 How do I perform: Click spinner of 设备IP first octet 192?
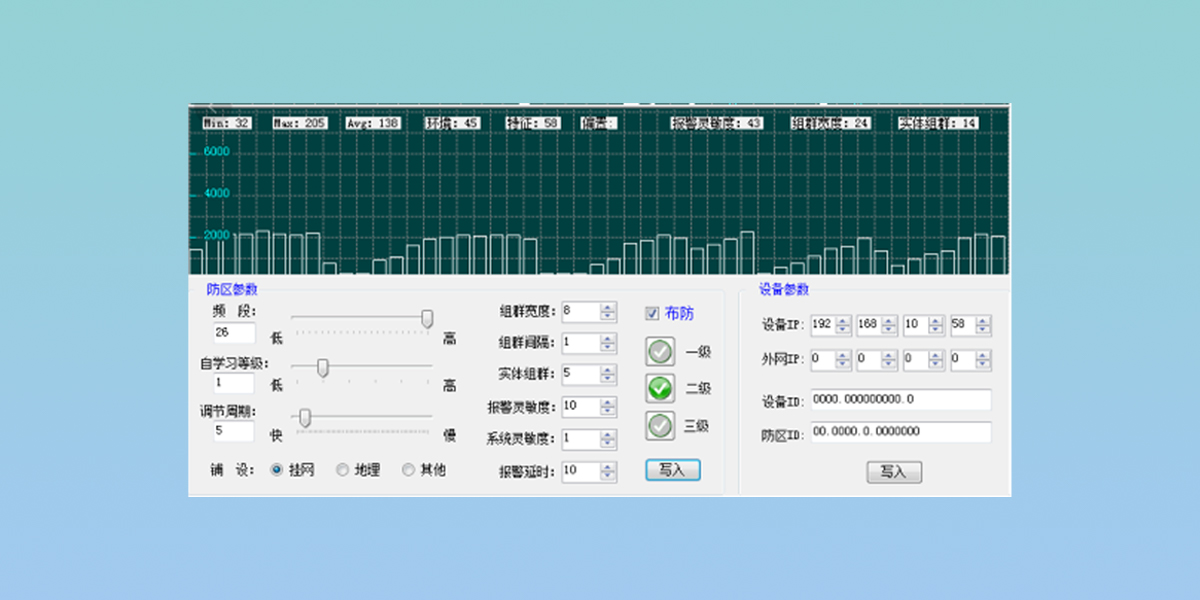[x=842, y=325]
